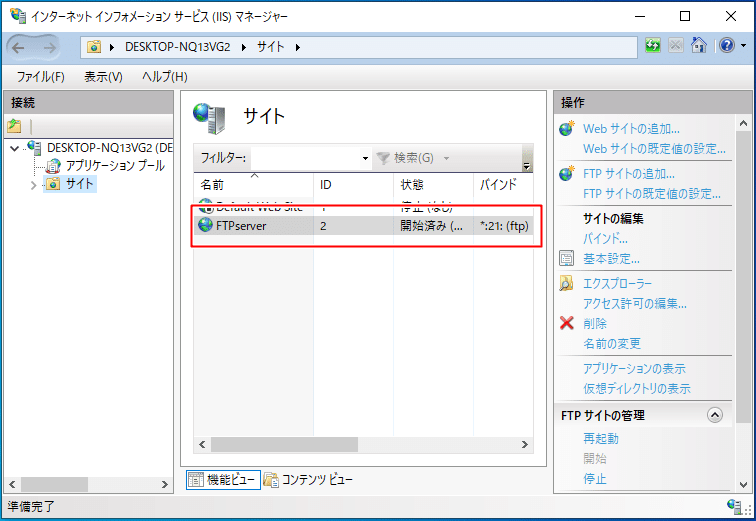Click the forward navigation arrow
This screenshot has height=521, width=756.
point(49,47)
